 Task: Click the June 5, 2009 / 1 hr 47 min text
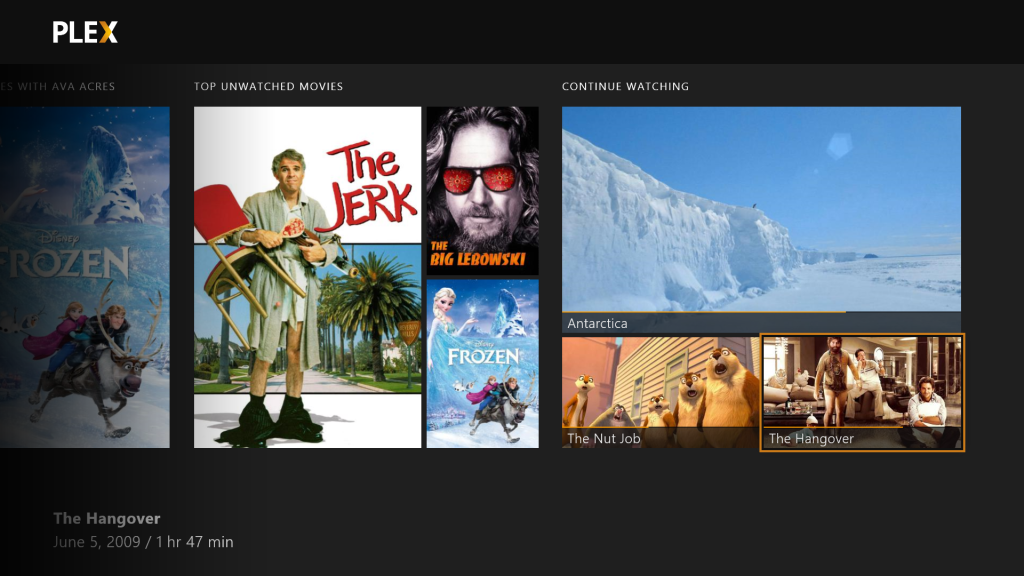[x=143, y=542]
